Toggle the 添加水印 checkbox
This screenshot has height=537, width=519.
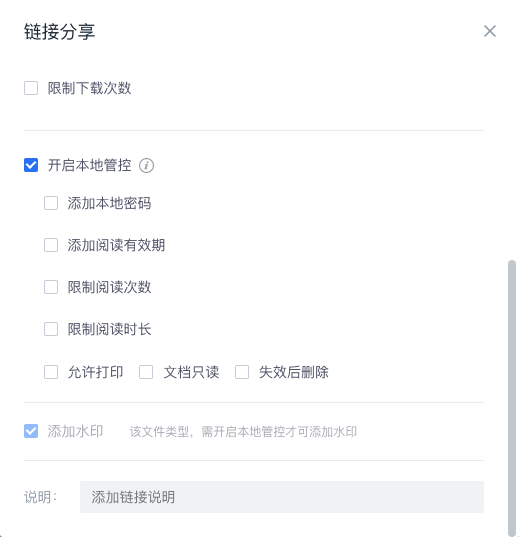click(31, 431)
